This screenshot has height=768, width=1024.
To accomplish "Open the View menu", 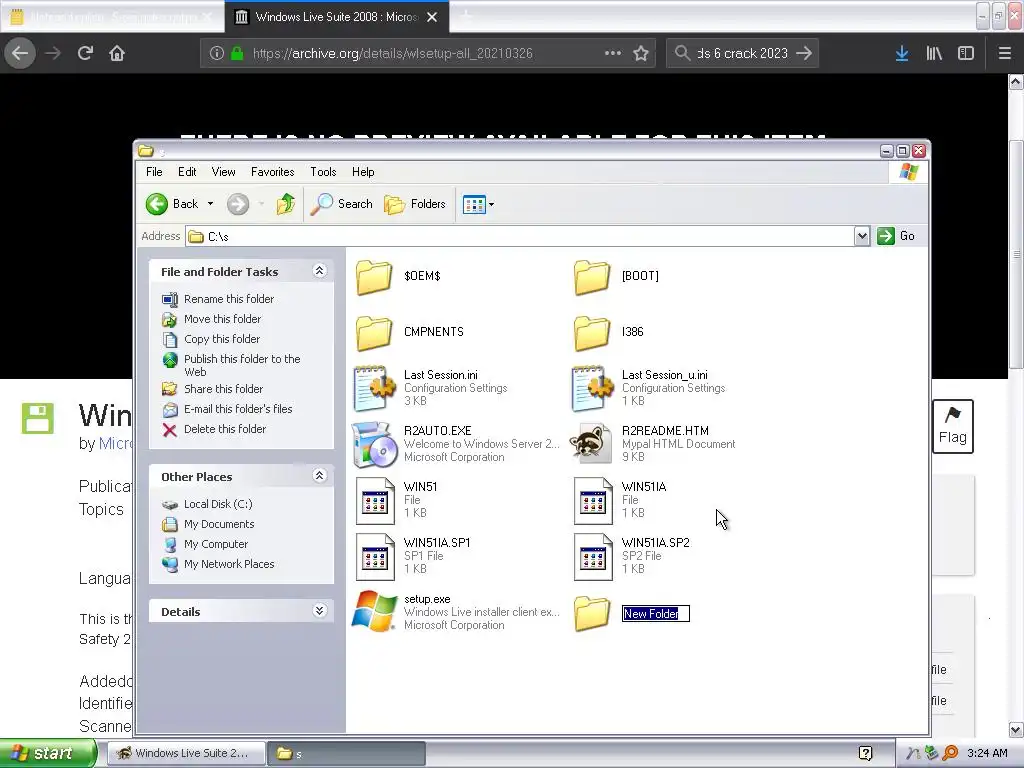I will (x=223, y=172).
